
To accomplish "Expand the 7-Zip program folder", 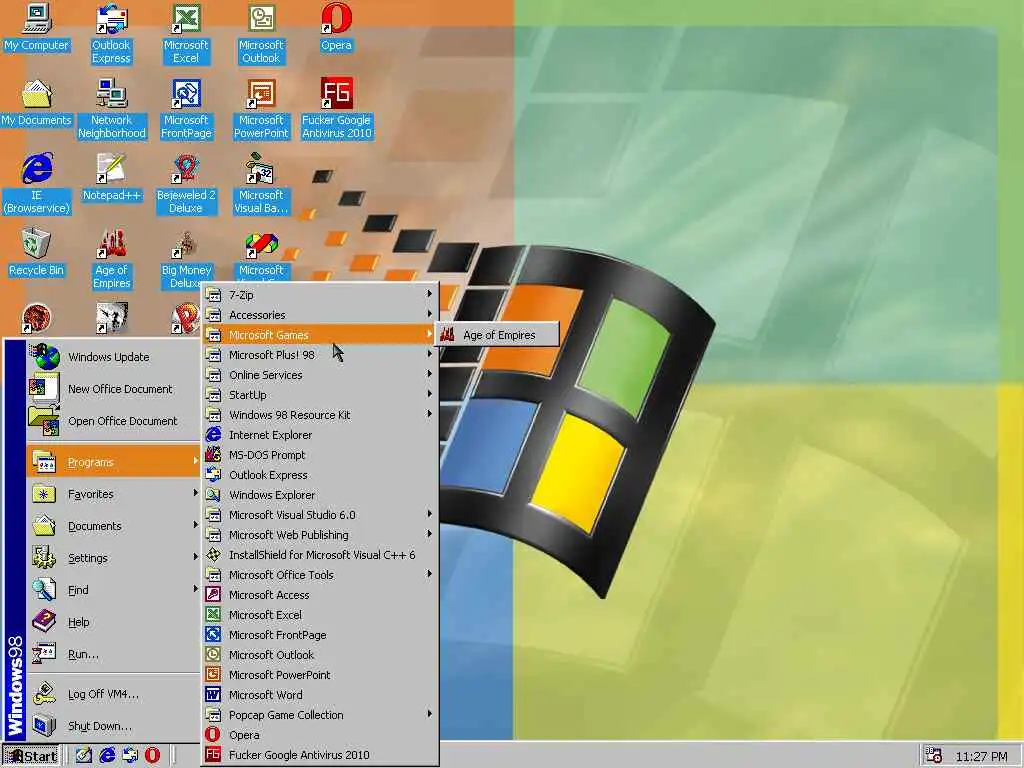I will coord(320,295).
